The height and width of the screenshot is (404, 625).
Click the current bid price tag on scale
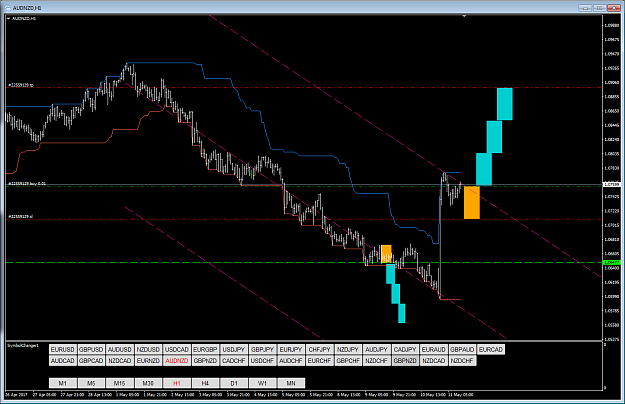click(x=612, y=184)
